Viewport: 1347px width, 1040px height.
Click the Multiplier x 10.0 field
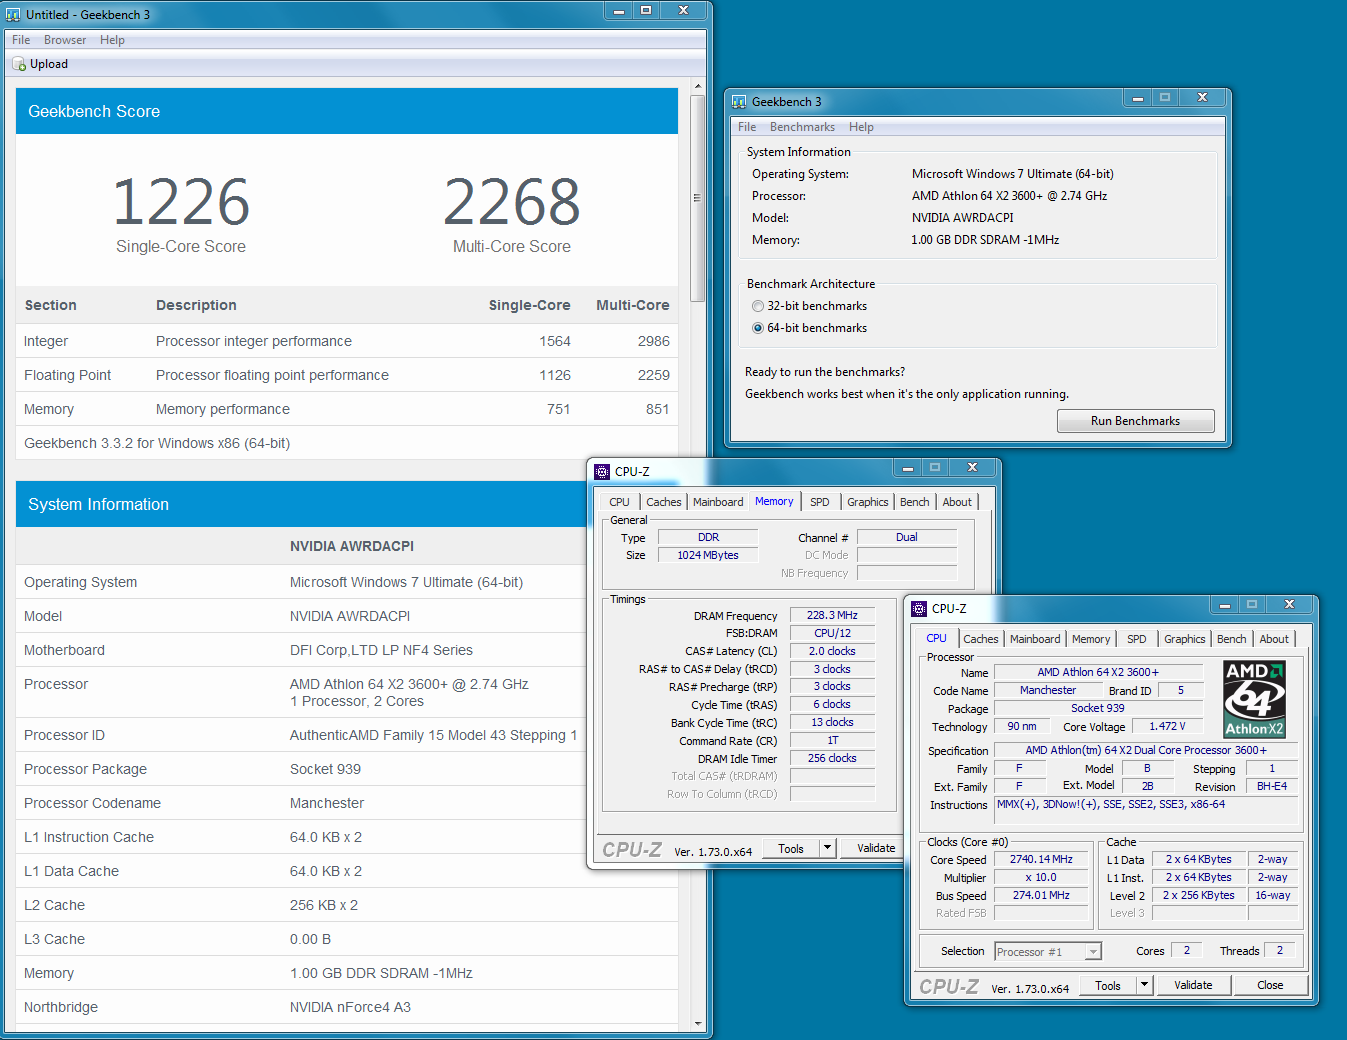pyautogui.click(x=1041, y=878)
